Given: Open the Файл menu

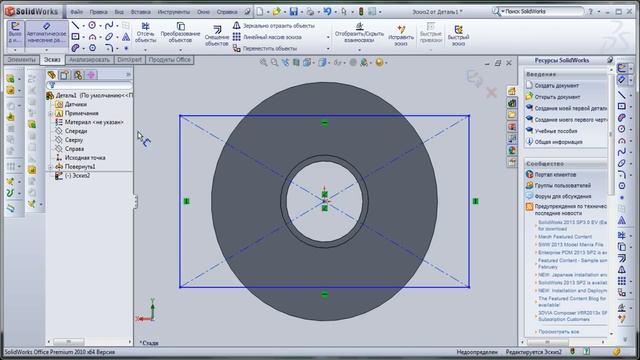Looking at the screenshot, I should (x=76, y=12).
